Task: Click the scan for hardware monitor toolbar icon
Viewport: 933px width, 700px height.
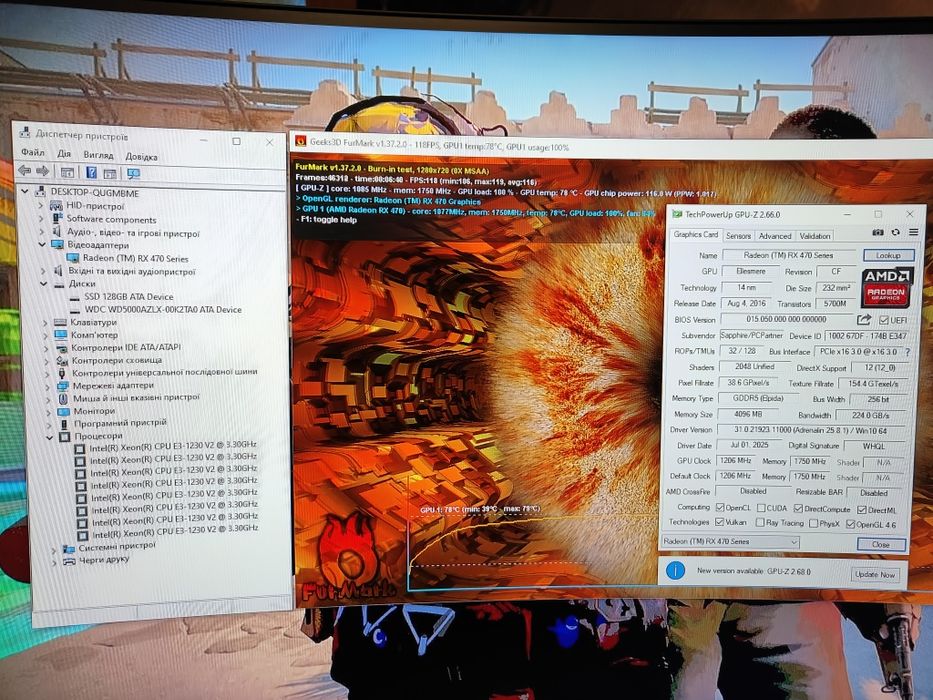Action: coord(133,173)
